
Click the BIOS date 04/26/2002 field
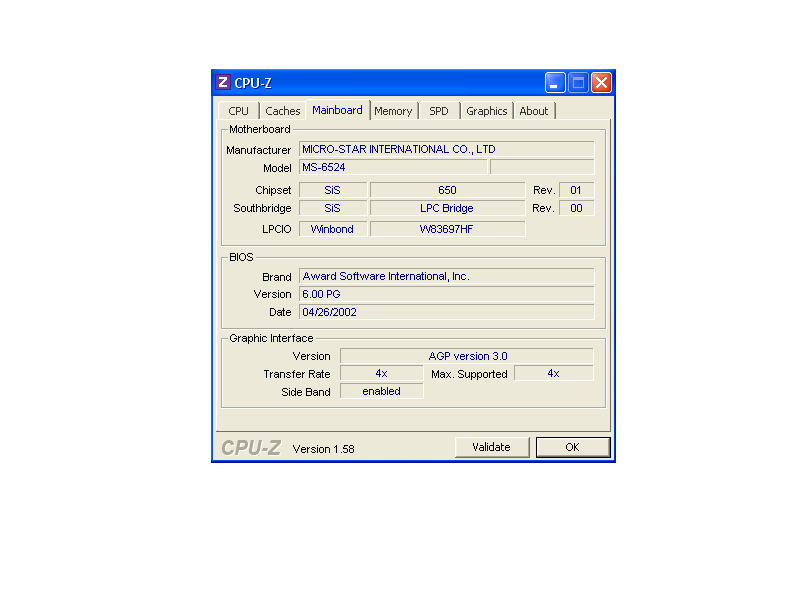pos(446,312)
